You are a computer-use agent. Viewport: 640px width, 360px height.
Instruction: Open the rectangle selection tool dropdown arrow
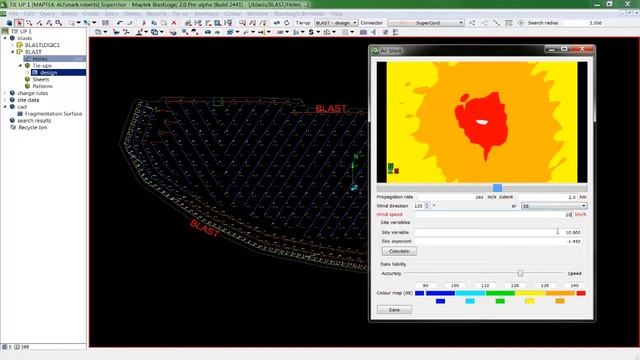[x=78, y=23]
